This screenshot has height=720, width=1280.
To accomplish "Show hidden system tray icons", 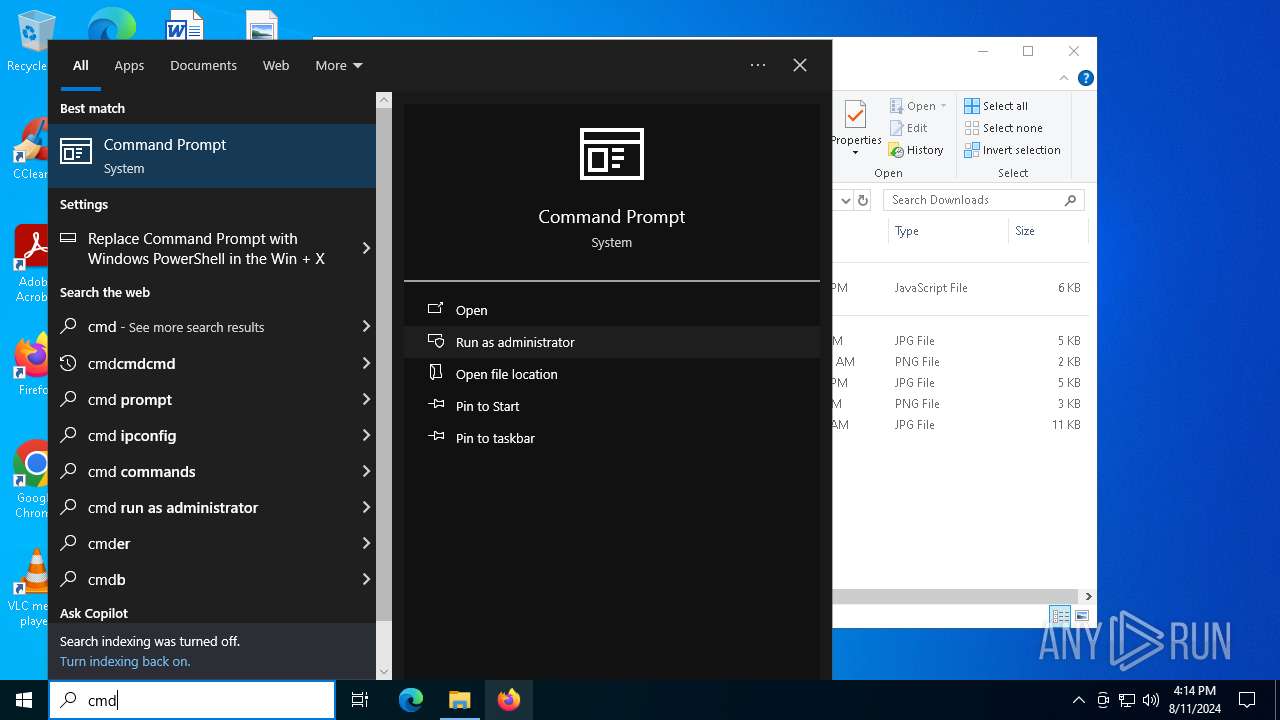I will coord(1078,700).
